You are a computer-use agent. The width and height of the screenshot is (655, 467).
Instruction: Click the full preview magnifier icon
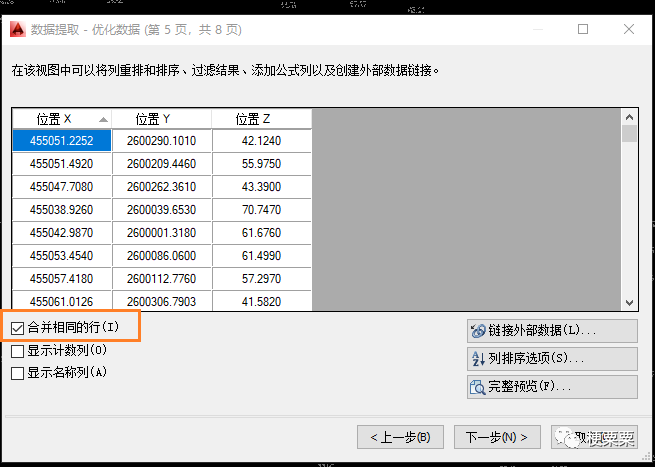click(477, 387)
